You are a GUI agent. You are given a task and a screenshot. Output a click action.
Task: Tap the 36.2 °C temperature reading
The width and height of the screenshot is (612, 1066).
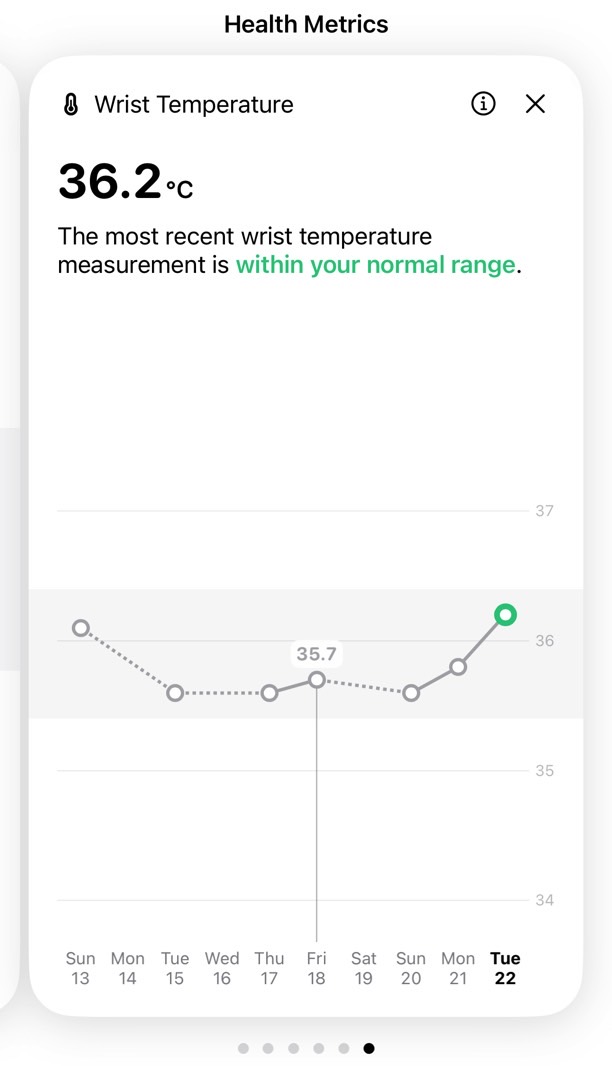point(126,182)
